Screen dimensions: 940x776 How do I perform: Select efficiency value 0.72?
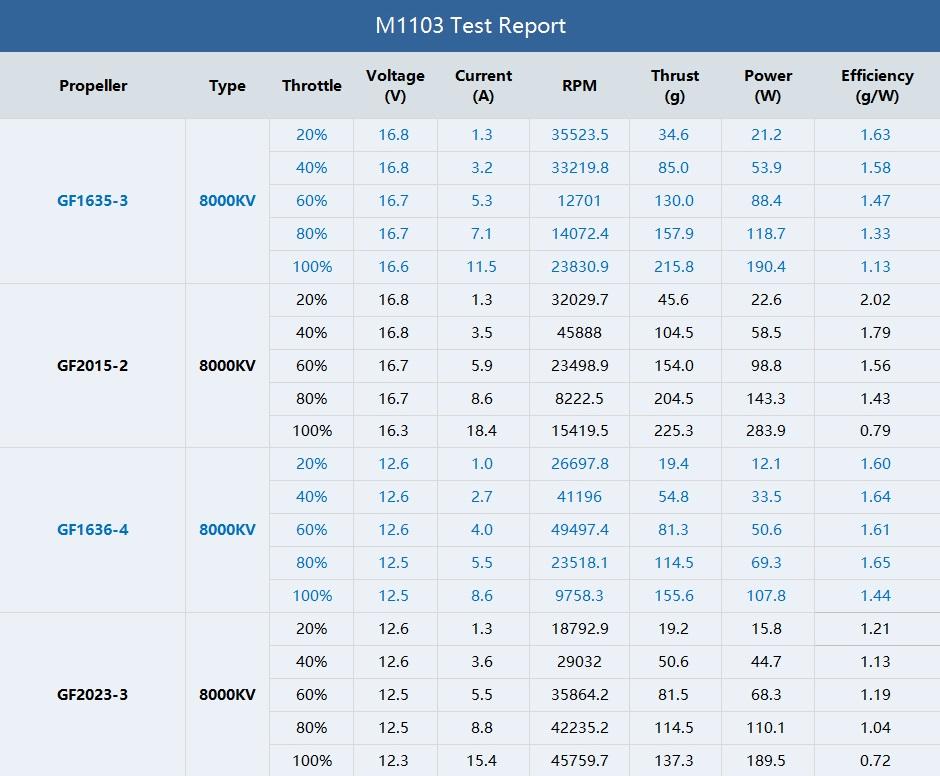point(875,760)
